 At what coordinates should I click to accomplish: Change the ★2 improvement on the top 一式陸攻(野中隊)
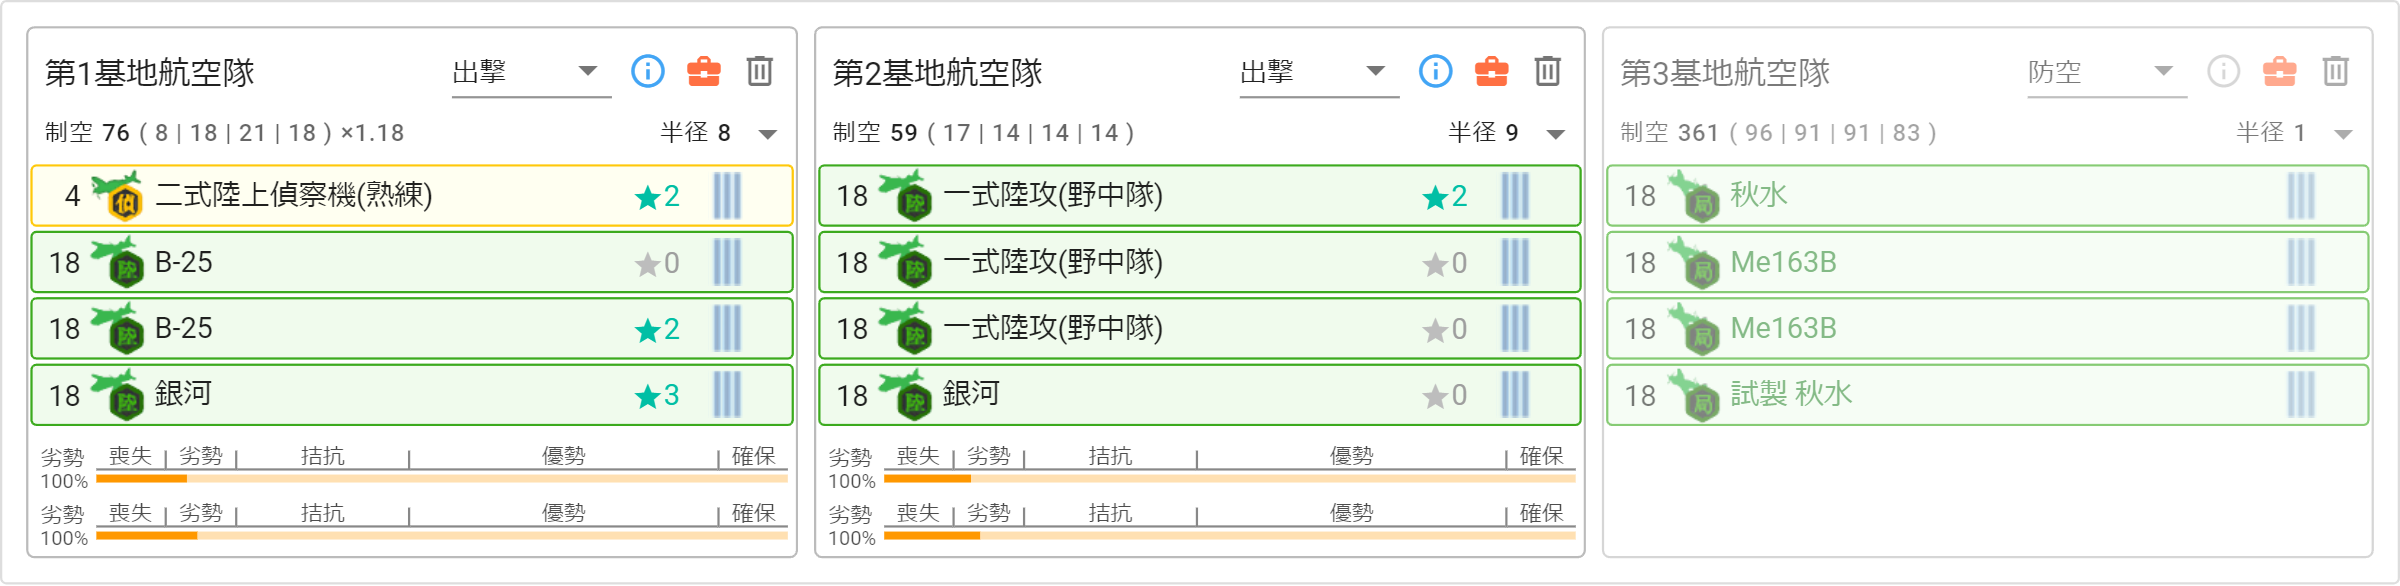[1446, 196]
